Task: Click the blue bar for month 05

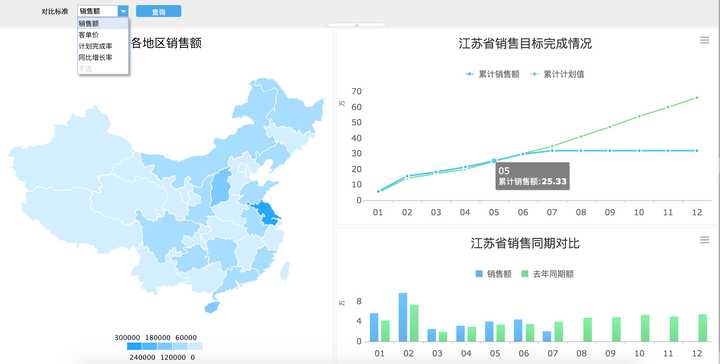Action: point(489,331)
